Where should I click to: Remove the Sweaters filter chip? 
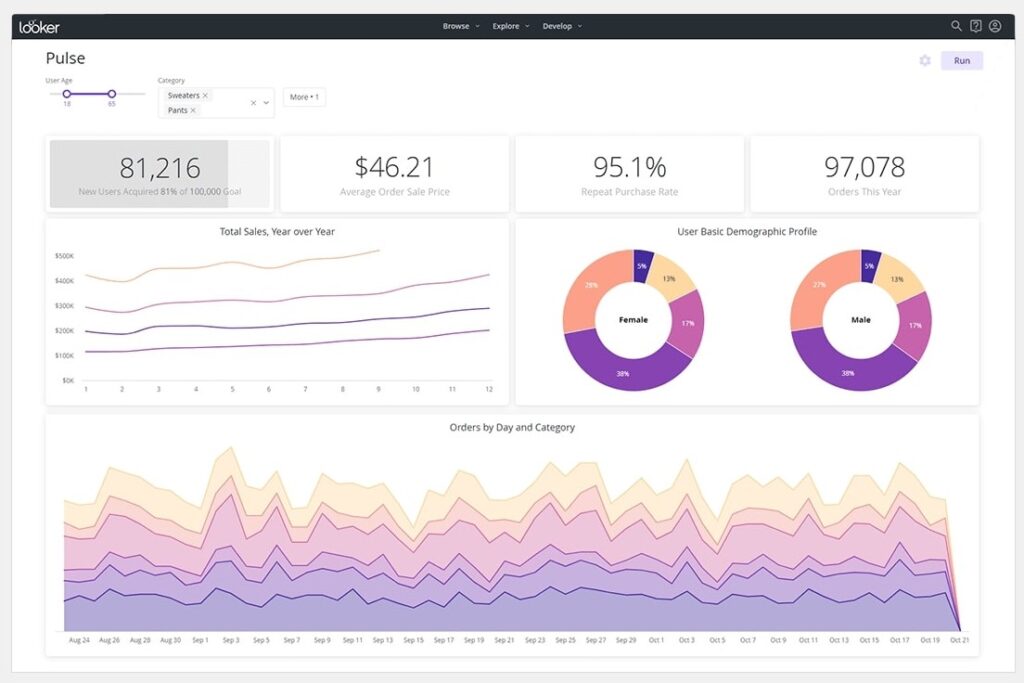(206, 96)
